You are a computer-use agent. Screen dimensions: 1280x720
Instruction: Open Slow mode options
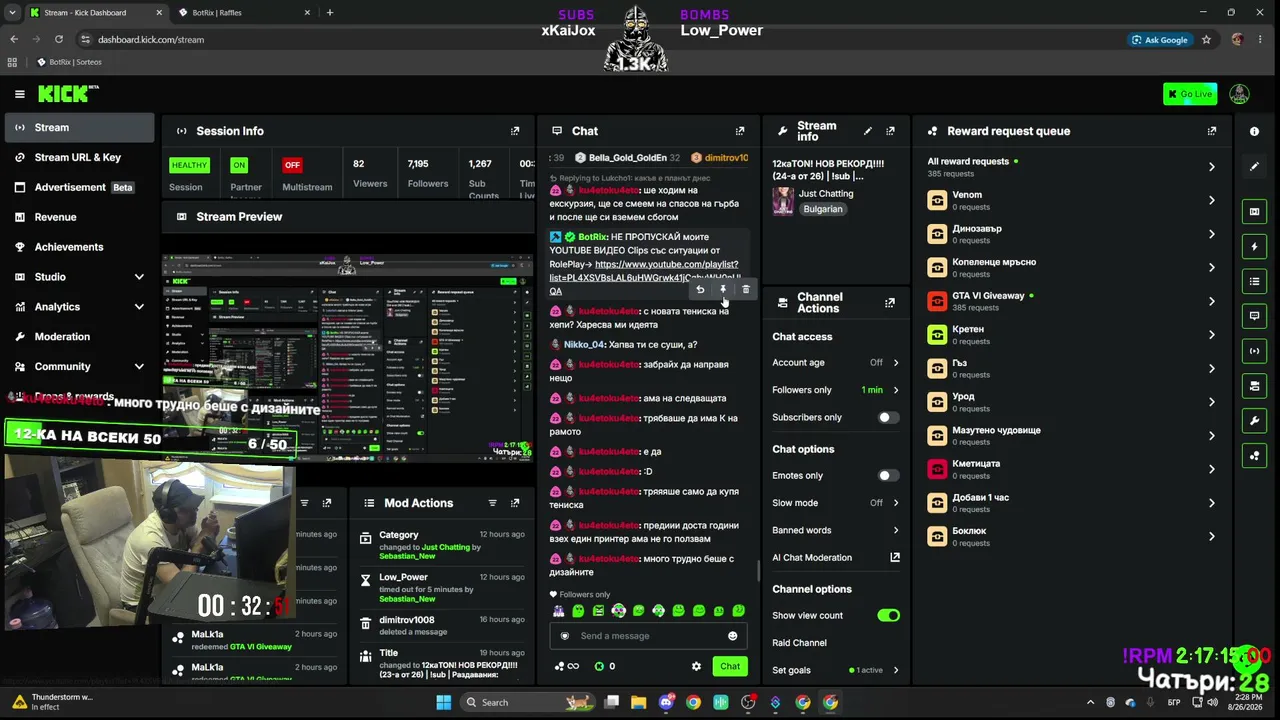836,503
